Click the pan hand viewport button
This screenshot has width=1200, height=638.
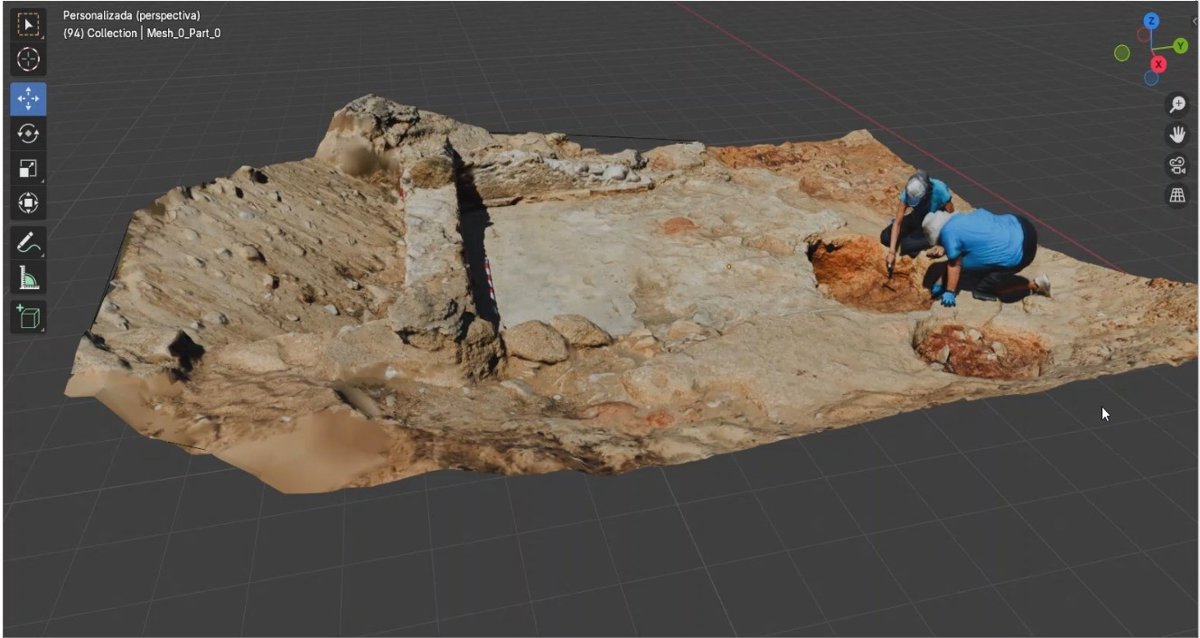1177,135
